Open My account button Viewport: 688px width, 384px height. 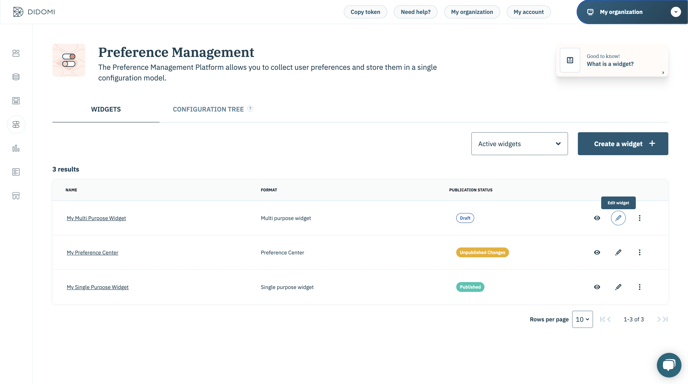[528, 12]
